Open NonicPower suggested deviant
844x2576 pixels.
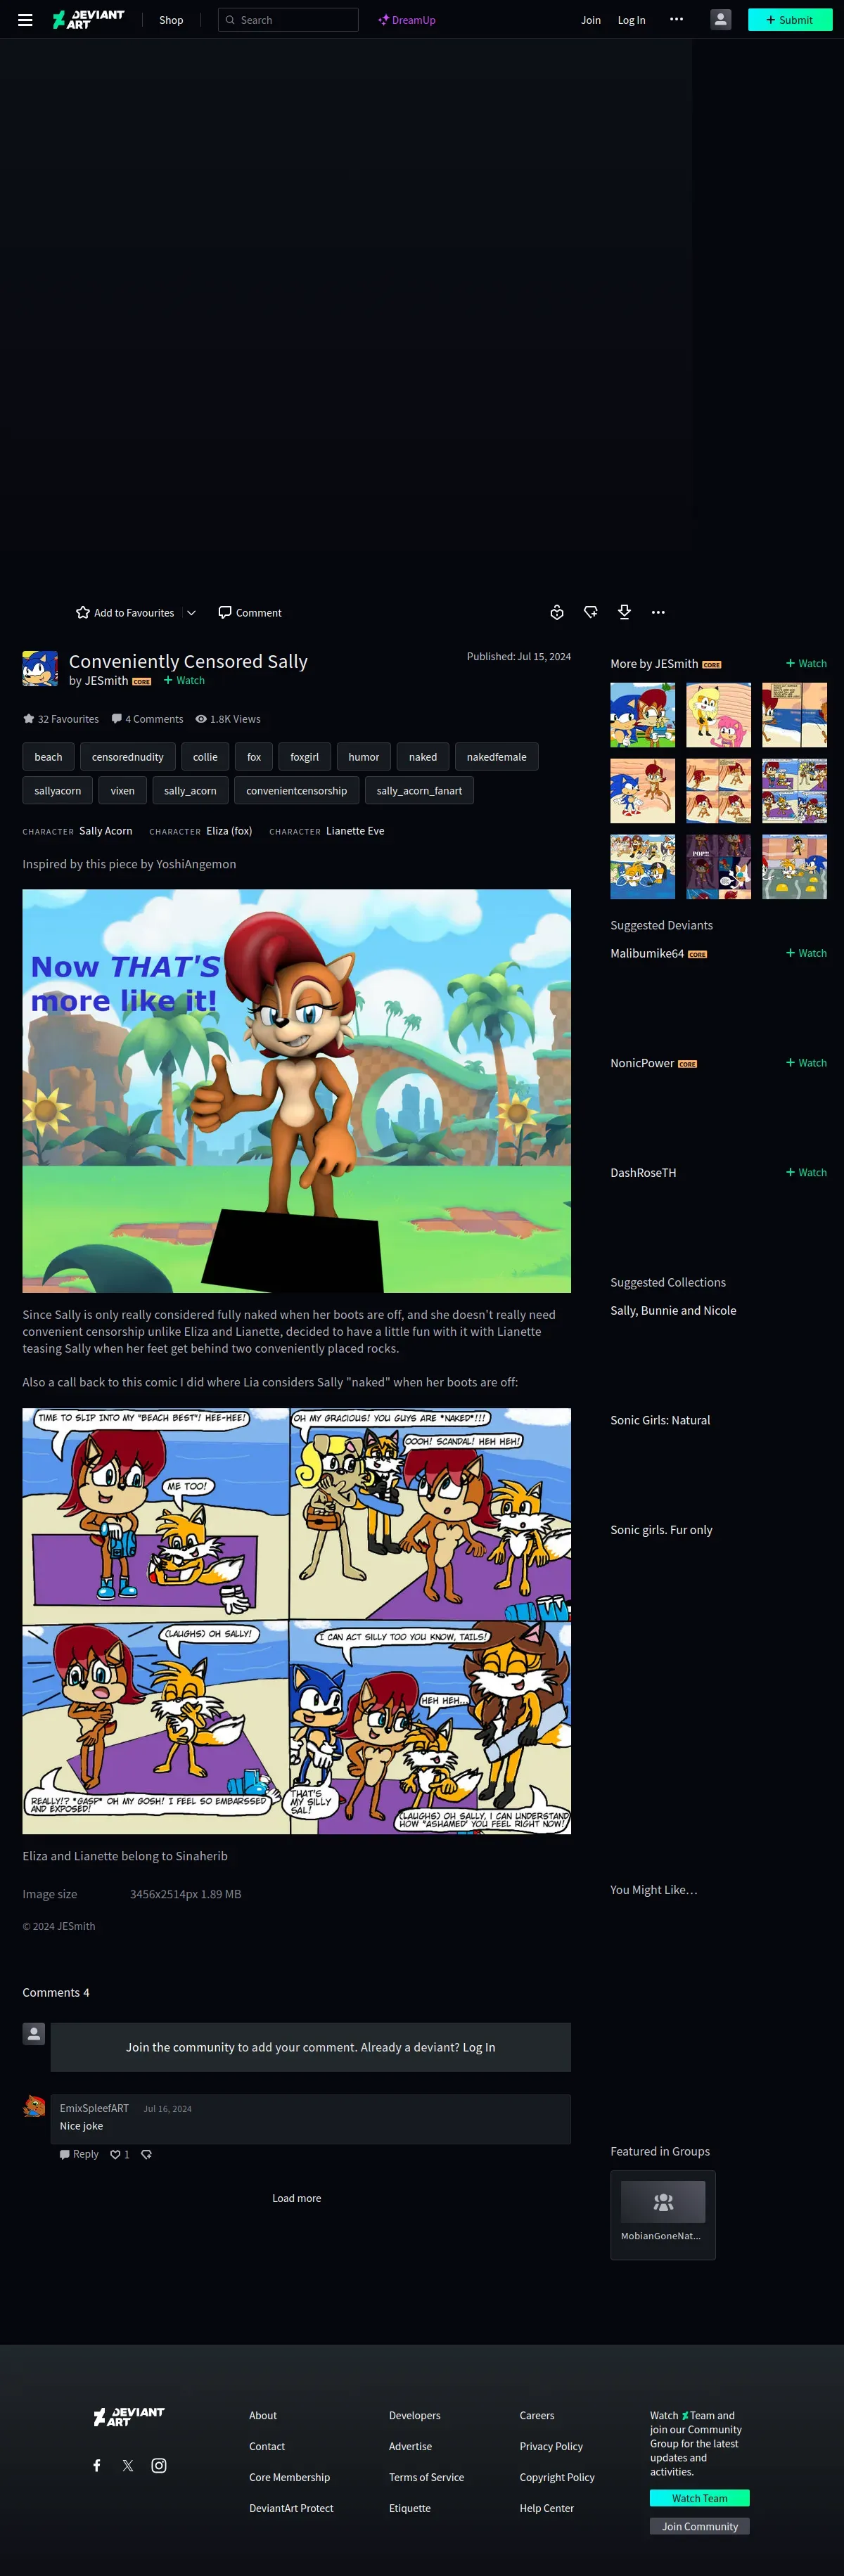(642, 1063)
